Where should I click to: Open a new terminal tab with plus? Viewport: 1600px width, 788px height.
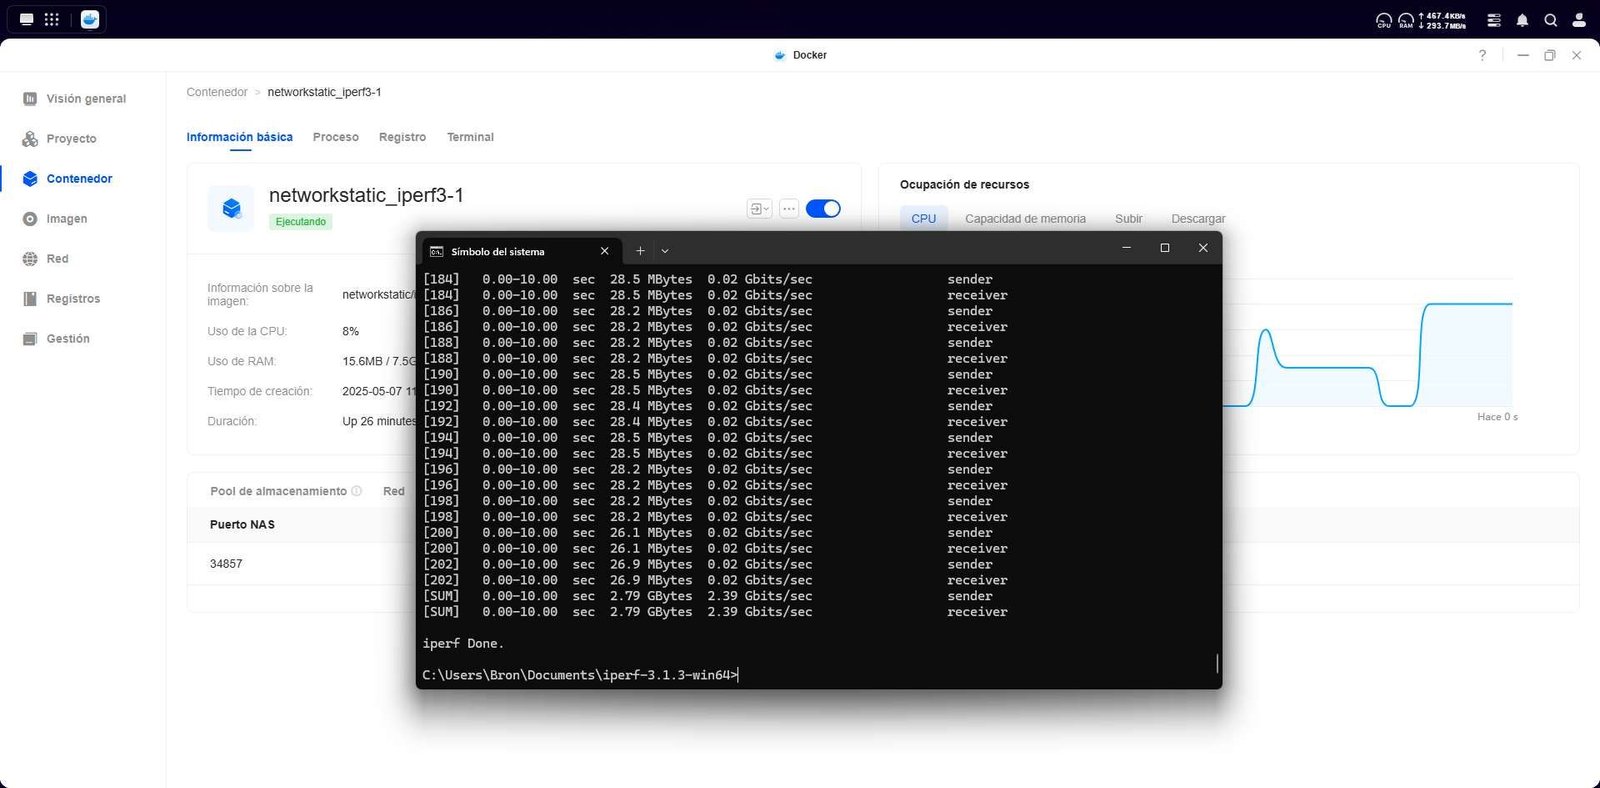click(x=640, y=251)
